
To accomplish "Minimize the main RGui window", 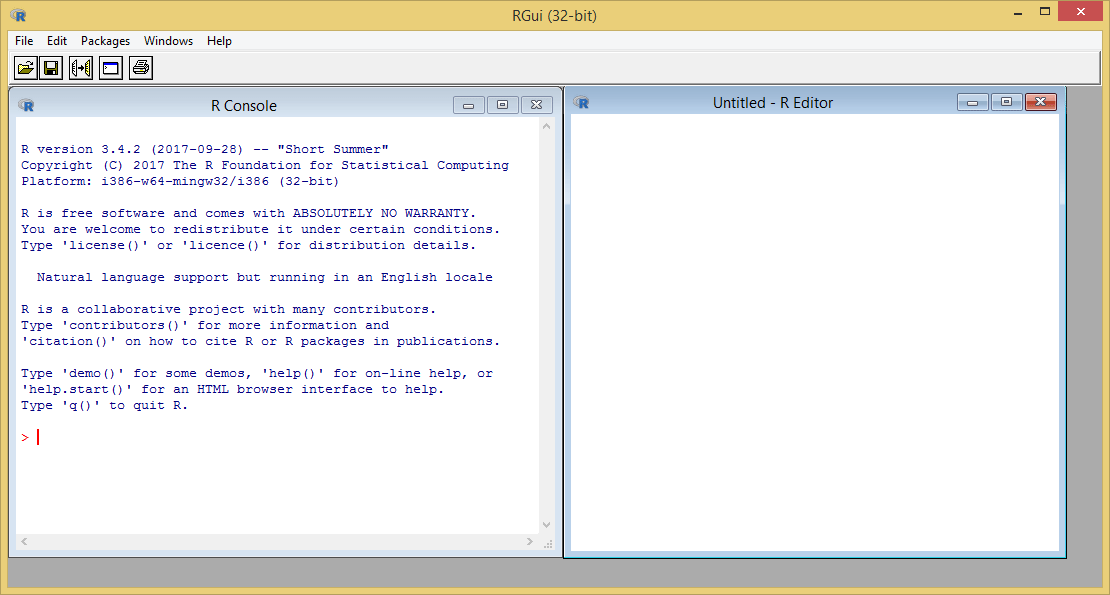I will [1018, 12].
